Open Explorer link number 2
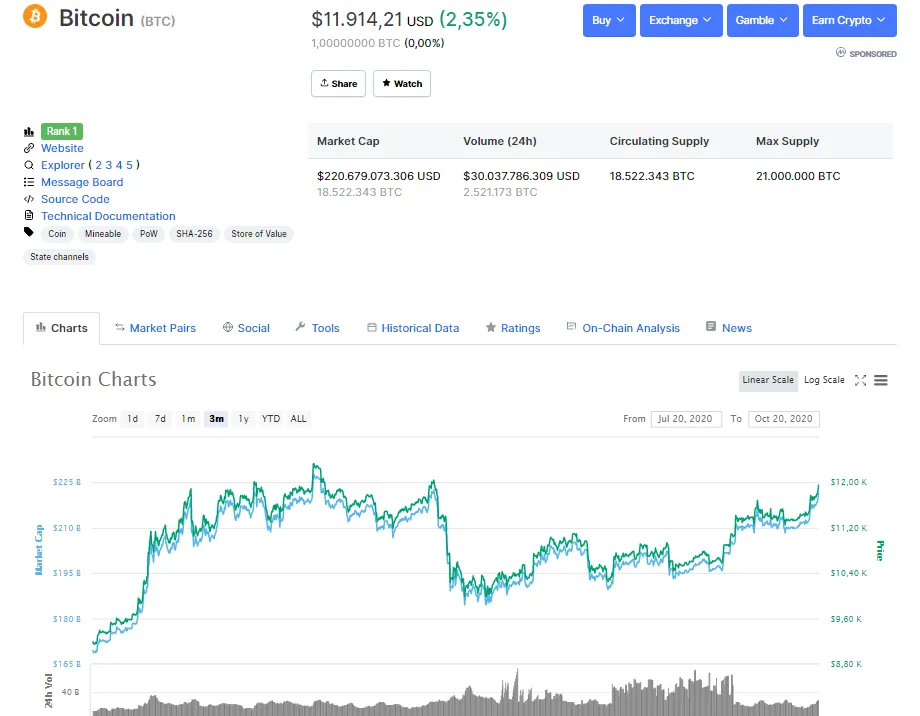This screenshot has height=716, width=920. pos(99,165)
